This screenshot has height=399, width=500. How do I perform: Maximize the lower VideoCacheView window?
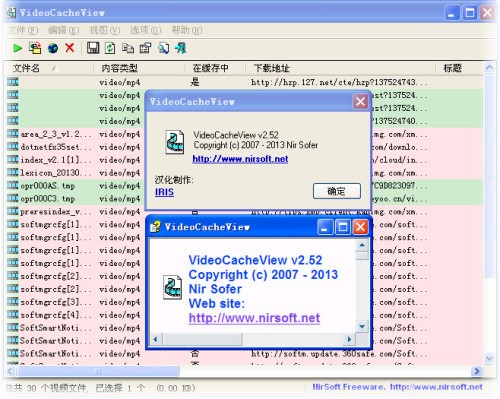pyautogui.click(x=343, y=227)
